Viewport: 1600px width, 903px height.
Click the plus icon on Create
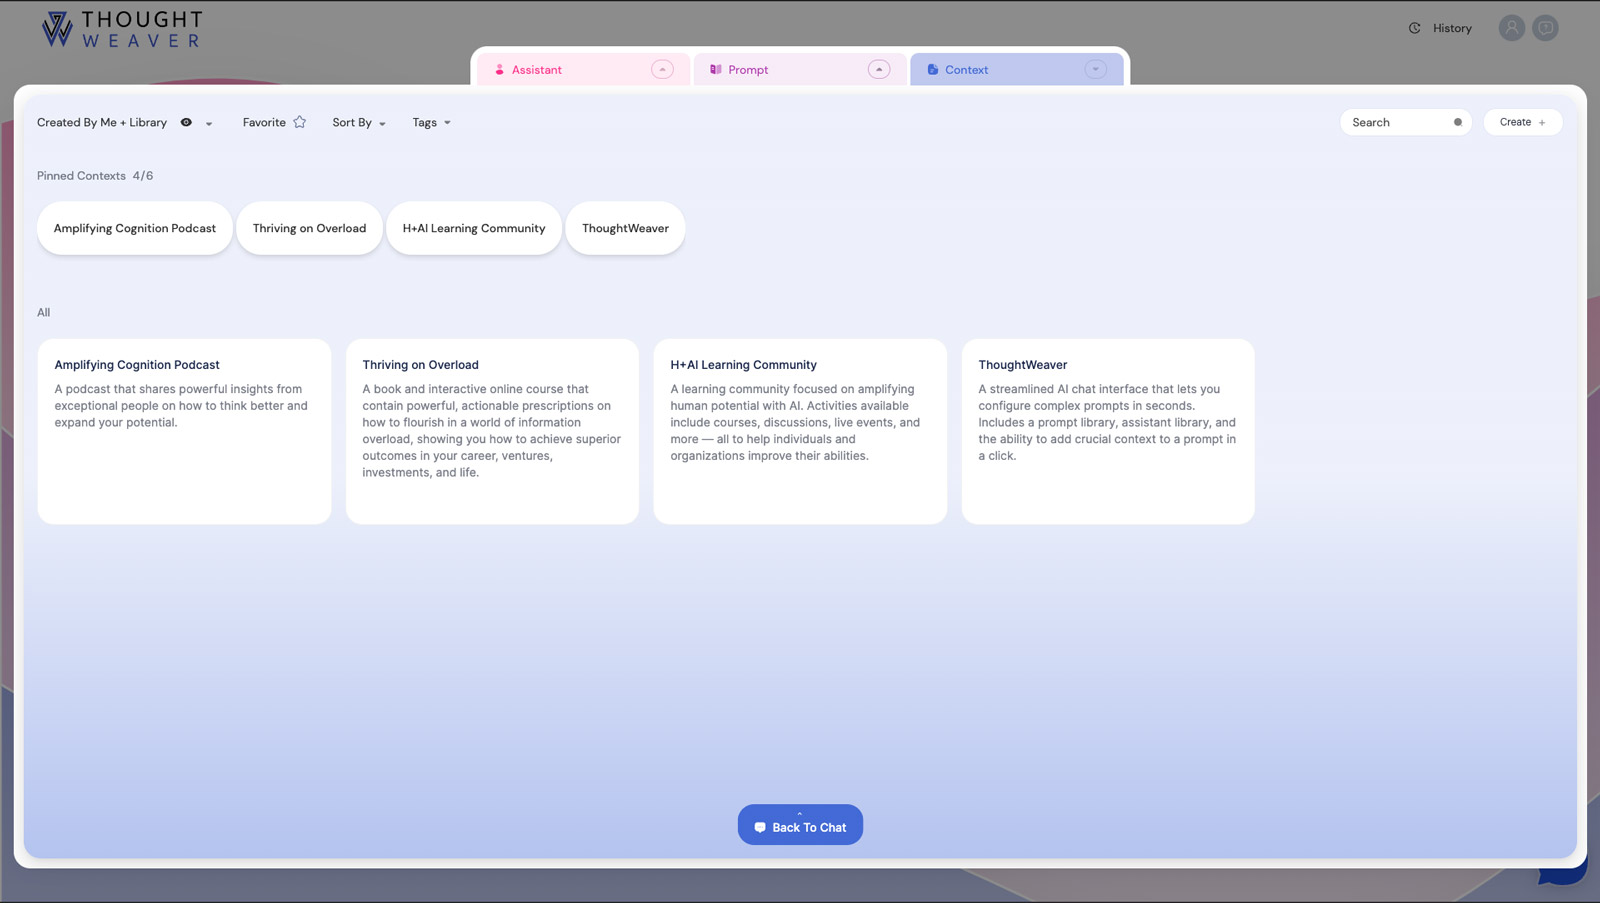click(x=1542, y=122)
